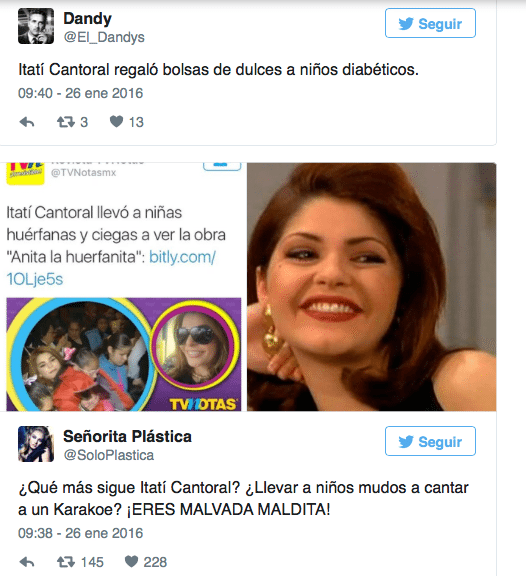The width and height of the screenshot is (526, 576).
Task: Open the @TVNotasmx handle in embedded tweet
Action: (83, 173)
